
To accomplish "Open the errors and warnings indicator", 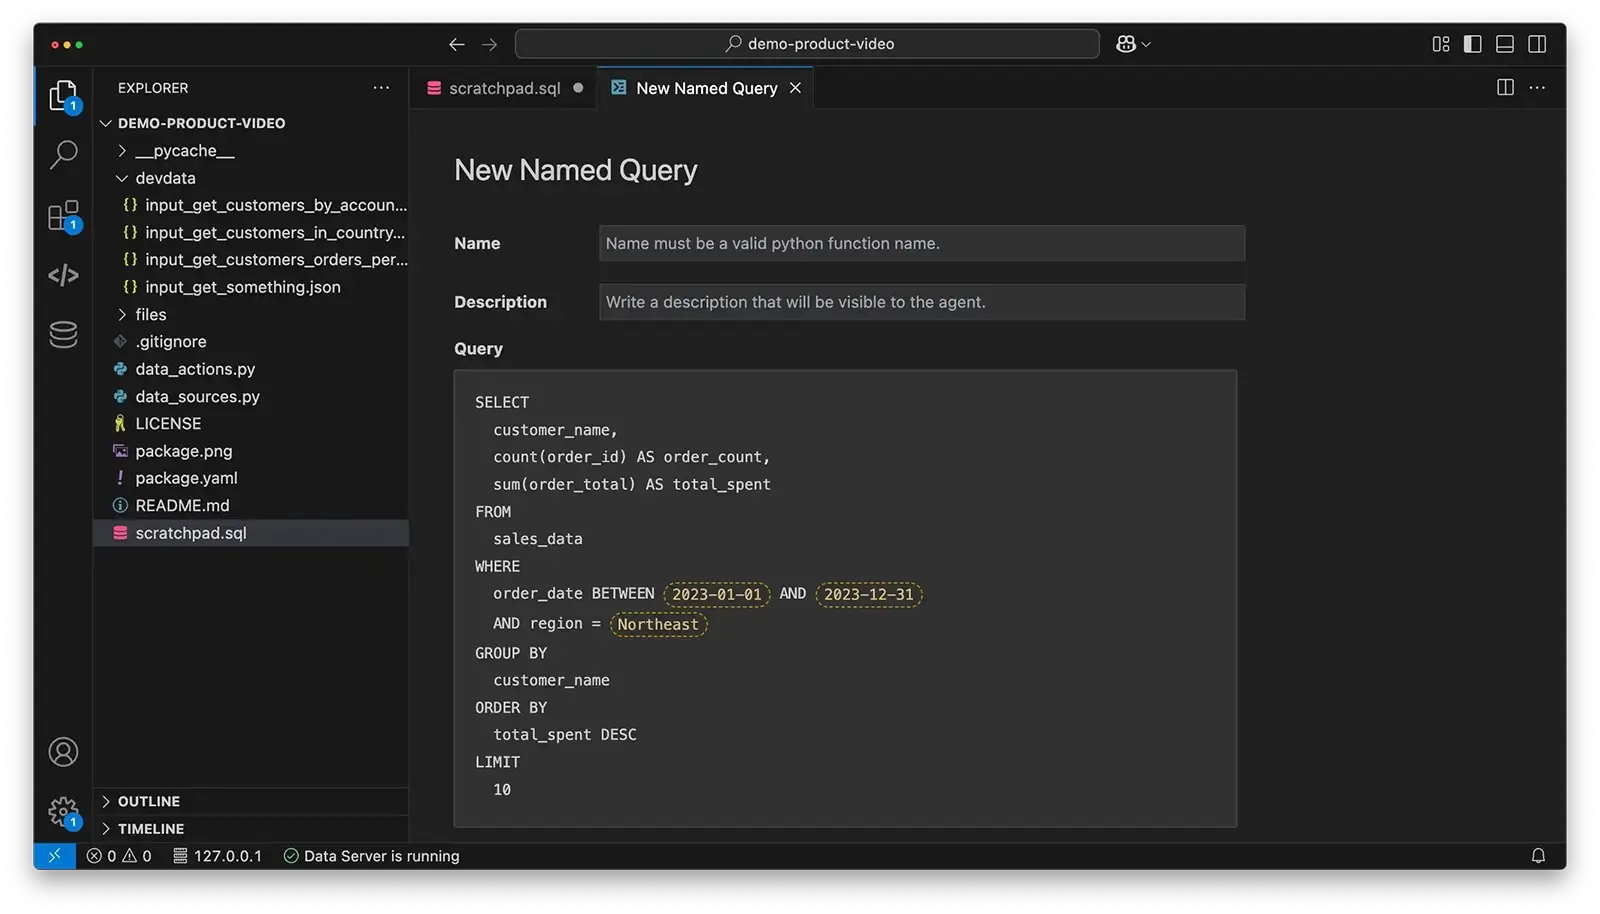I will [x=119, y=856].
